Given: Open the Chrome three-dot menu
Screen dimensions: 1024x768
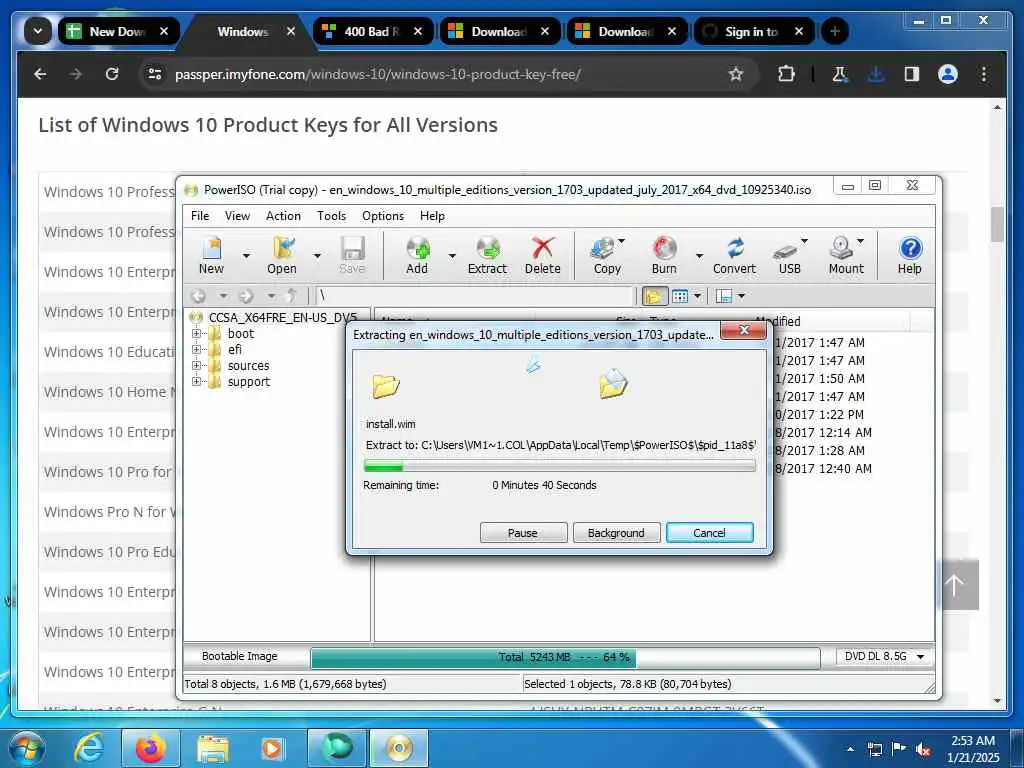Looking at the screenshot, I should click(x=984, y=74).
